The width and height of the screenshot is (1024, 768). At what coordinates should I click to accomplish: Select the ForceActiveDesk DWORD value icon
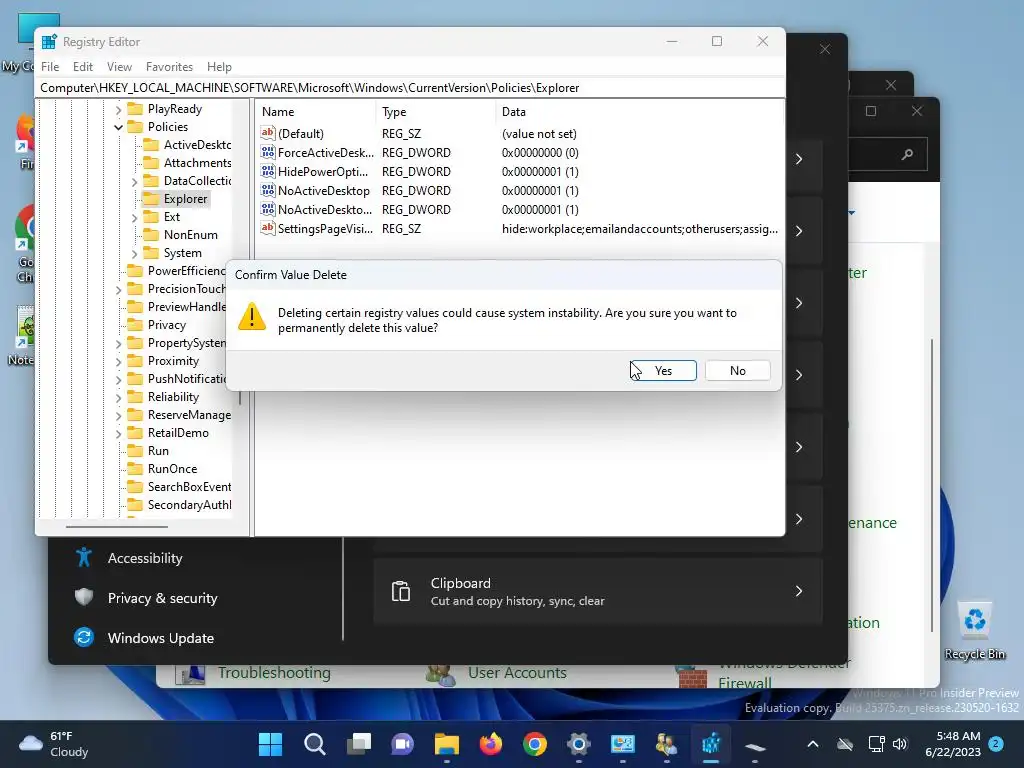tap(268, 152)
